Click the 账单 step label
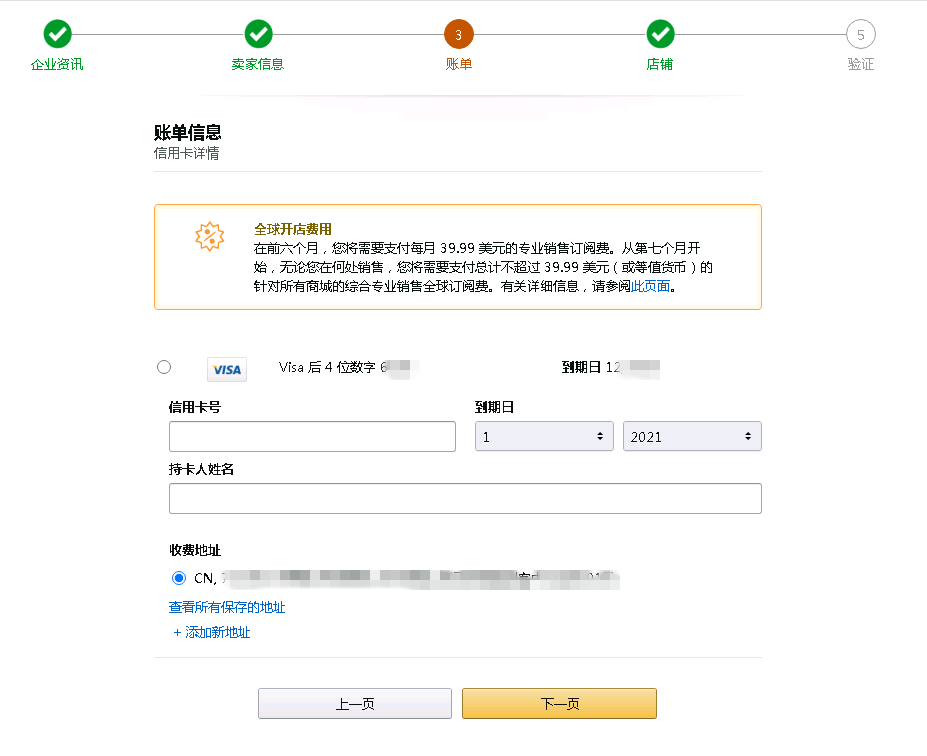927x756 pixels. 459,62
